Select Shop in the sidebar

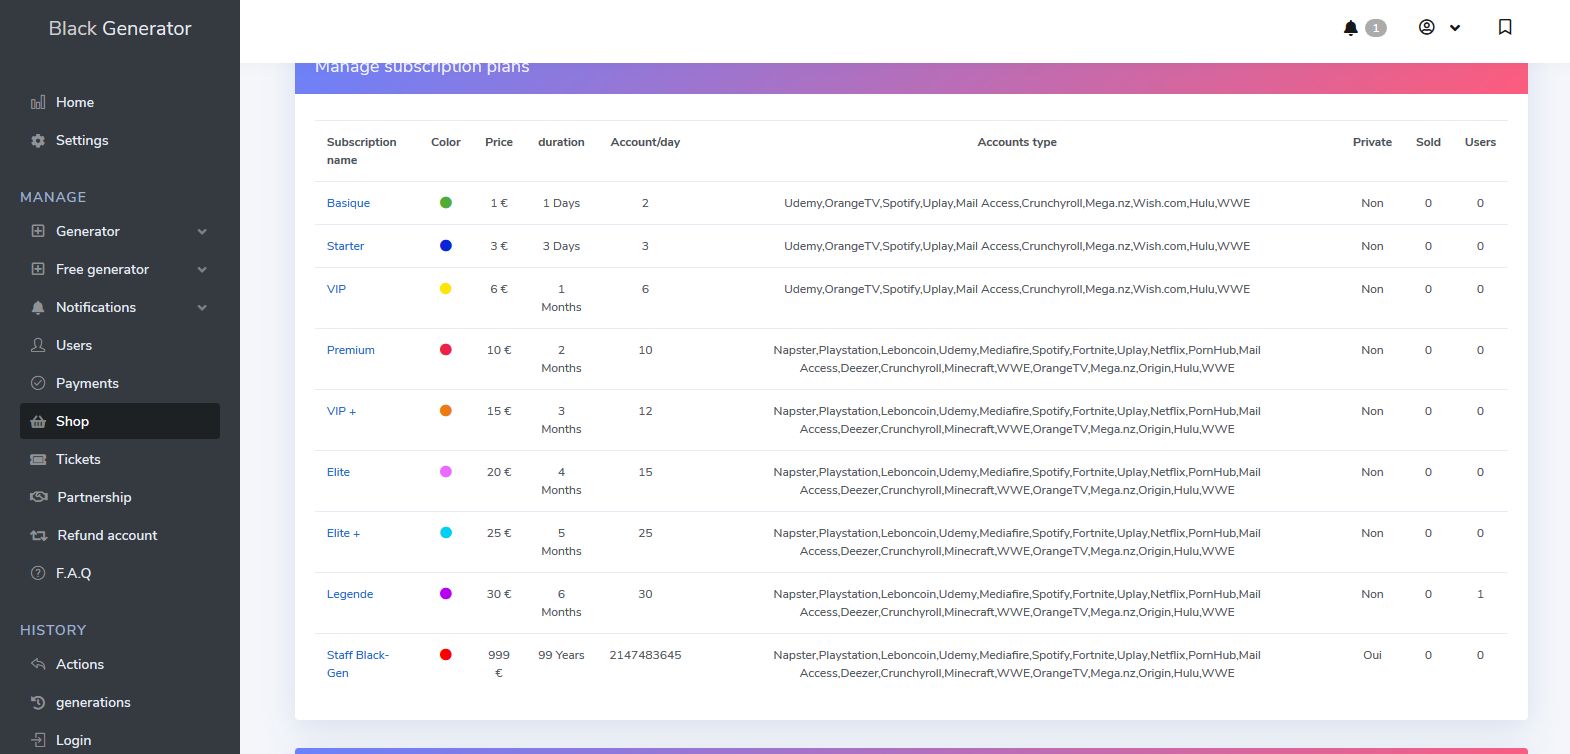pyautogui.click(x=72, y=421)
